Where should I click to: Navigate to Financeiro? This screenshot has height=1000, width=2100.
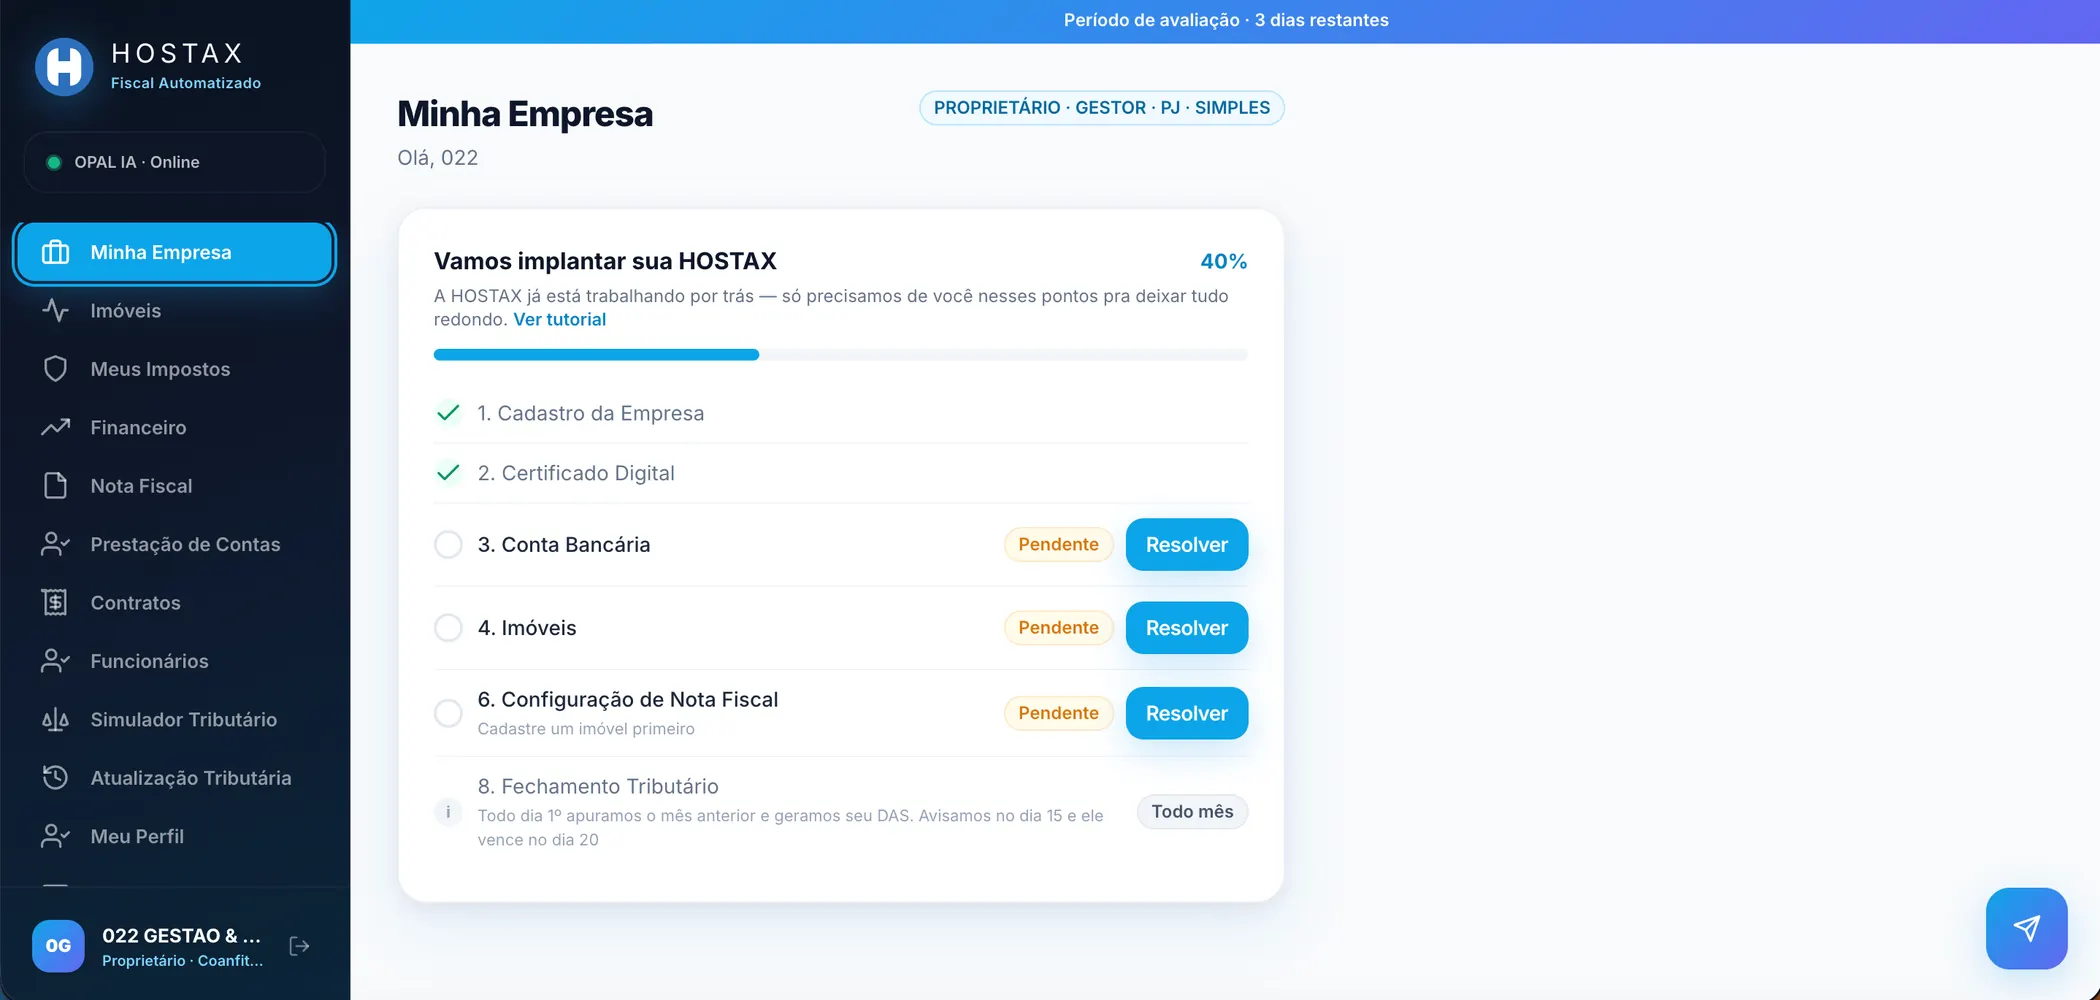174,427
